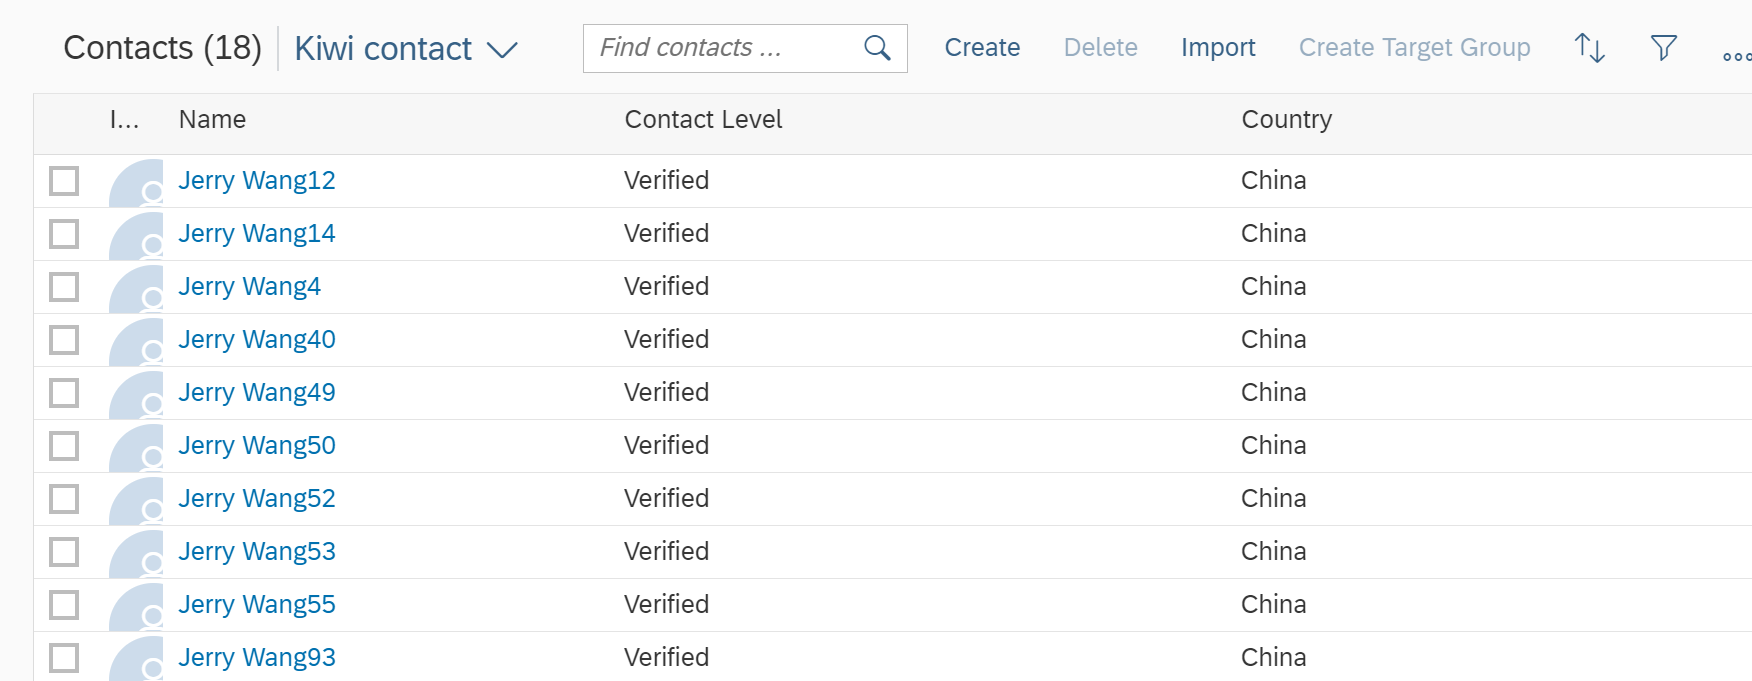
Task: Click avatar image of Jerry Wang50
Action: click(136, 447)
